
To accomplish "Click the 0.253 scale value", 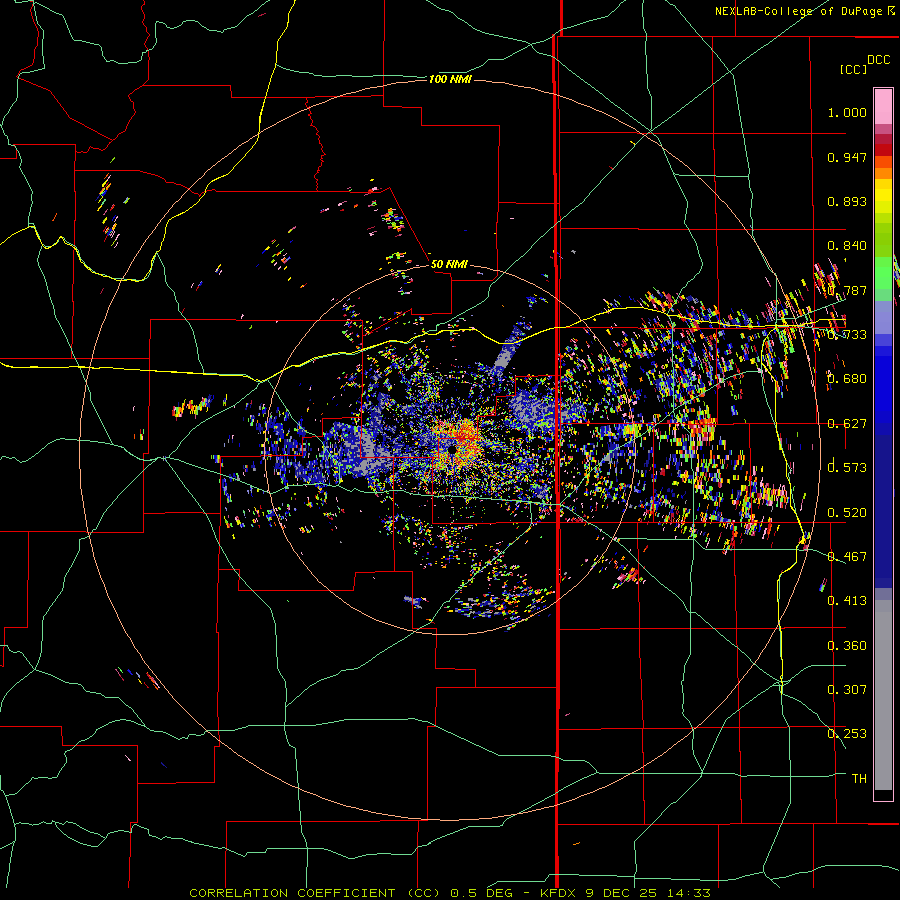I will (847, 734).
